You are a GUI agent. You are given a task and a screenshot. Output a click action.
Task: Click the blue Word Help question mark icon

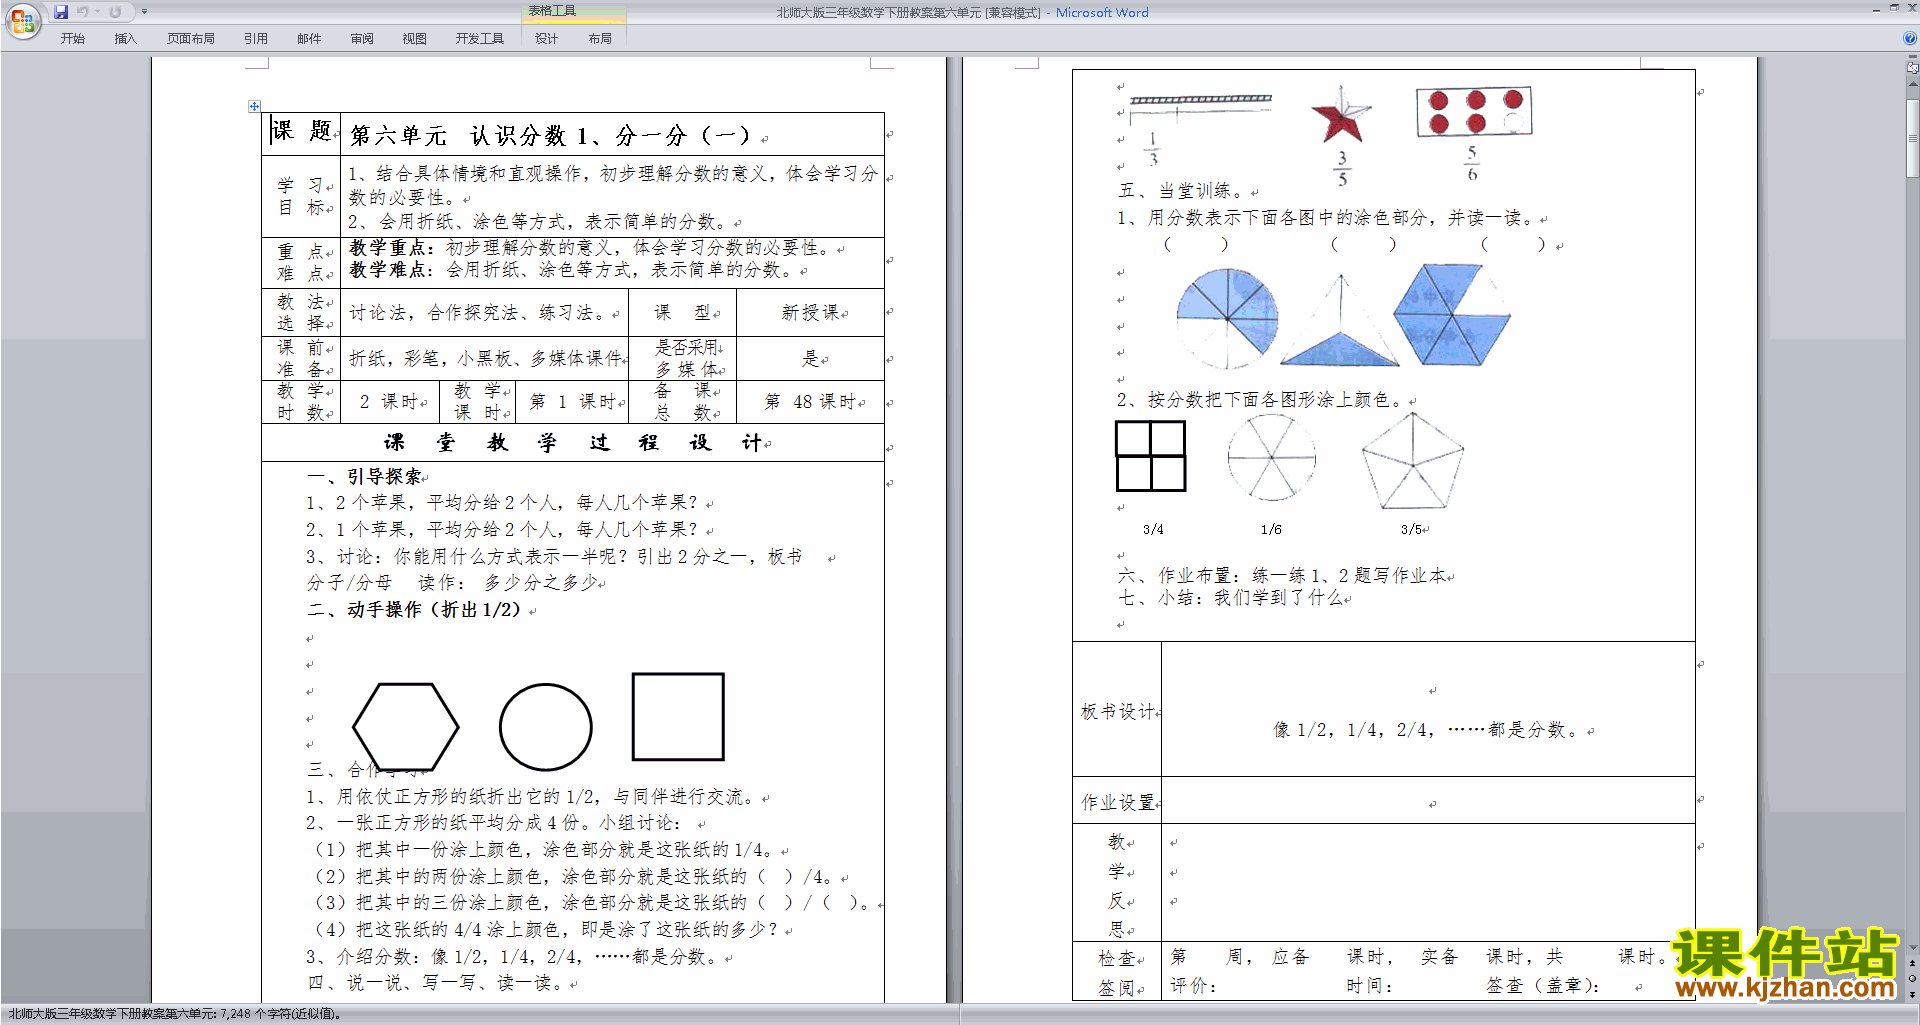coord(1910,38)
